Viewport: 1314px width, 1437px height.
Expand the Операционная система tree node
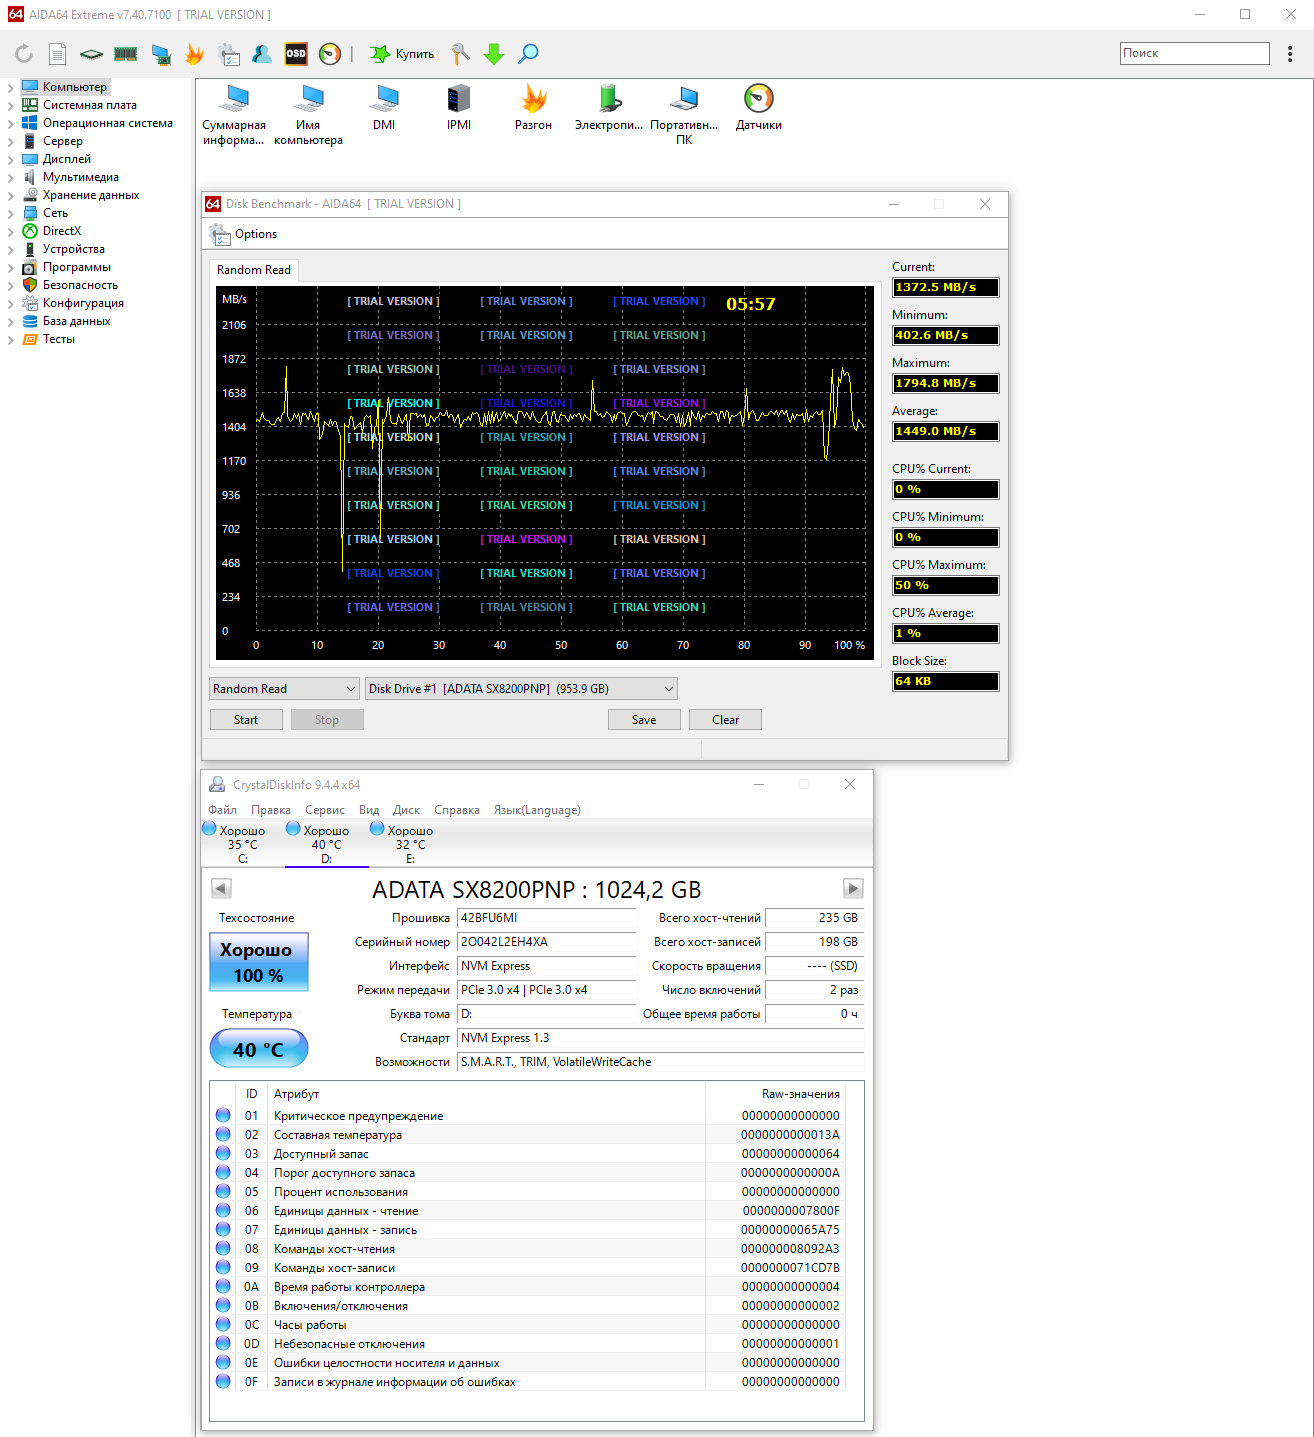(x=10, y=124)
